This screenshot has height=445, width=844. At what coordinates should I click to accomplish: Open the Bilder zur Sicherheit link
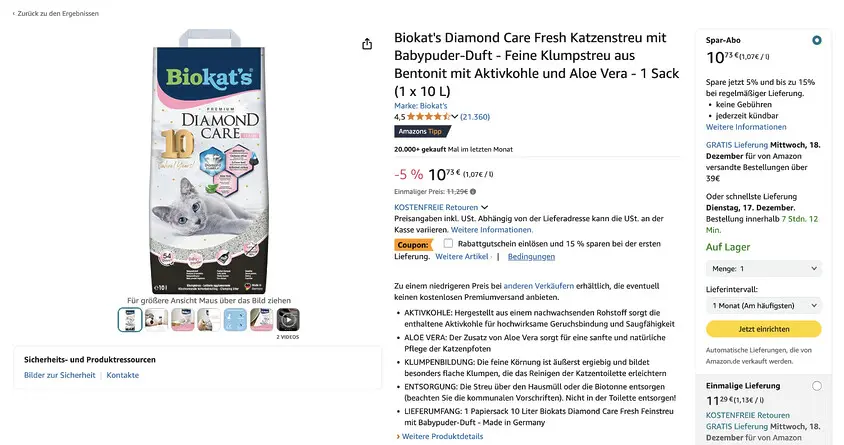tap(59, 375)
